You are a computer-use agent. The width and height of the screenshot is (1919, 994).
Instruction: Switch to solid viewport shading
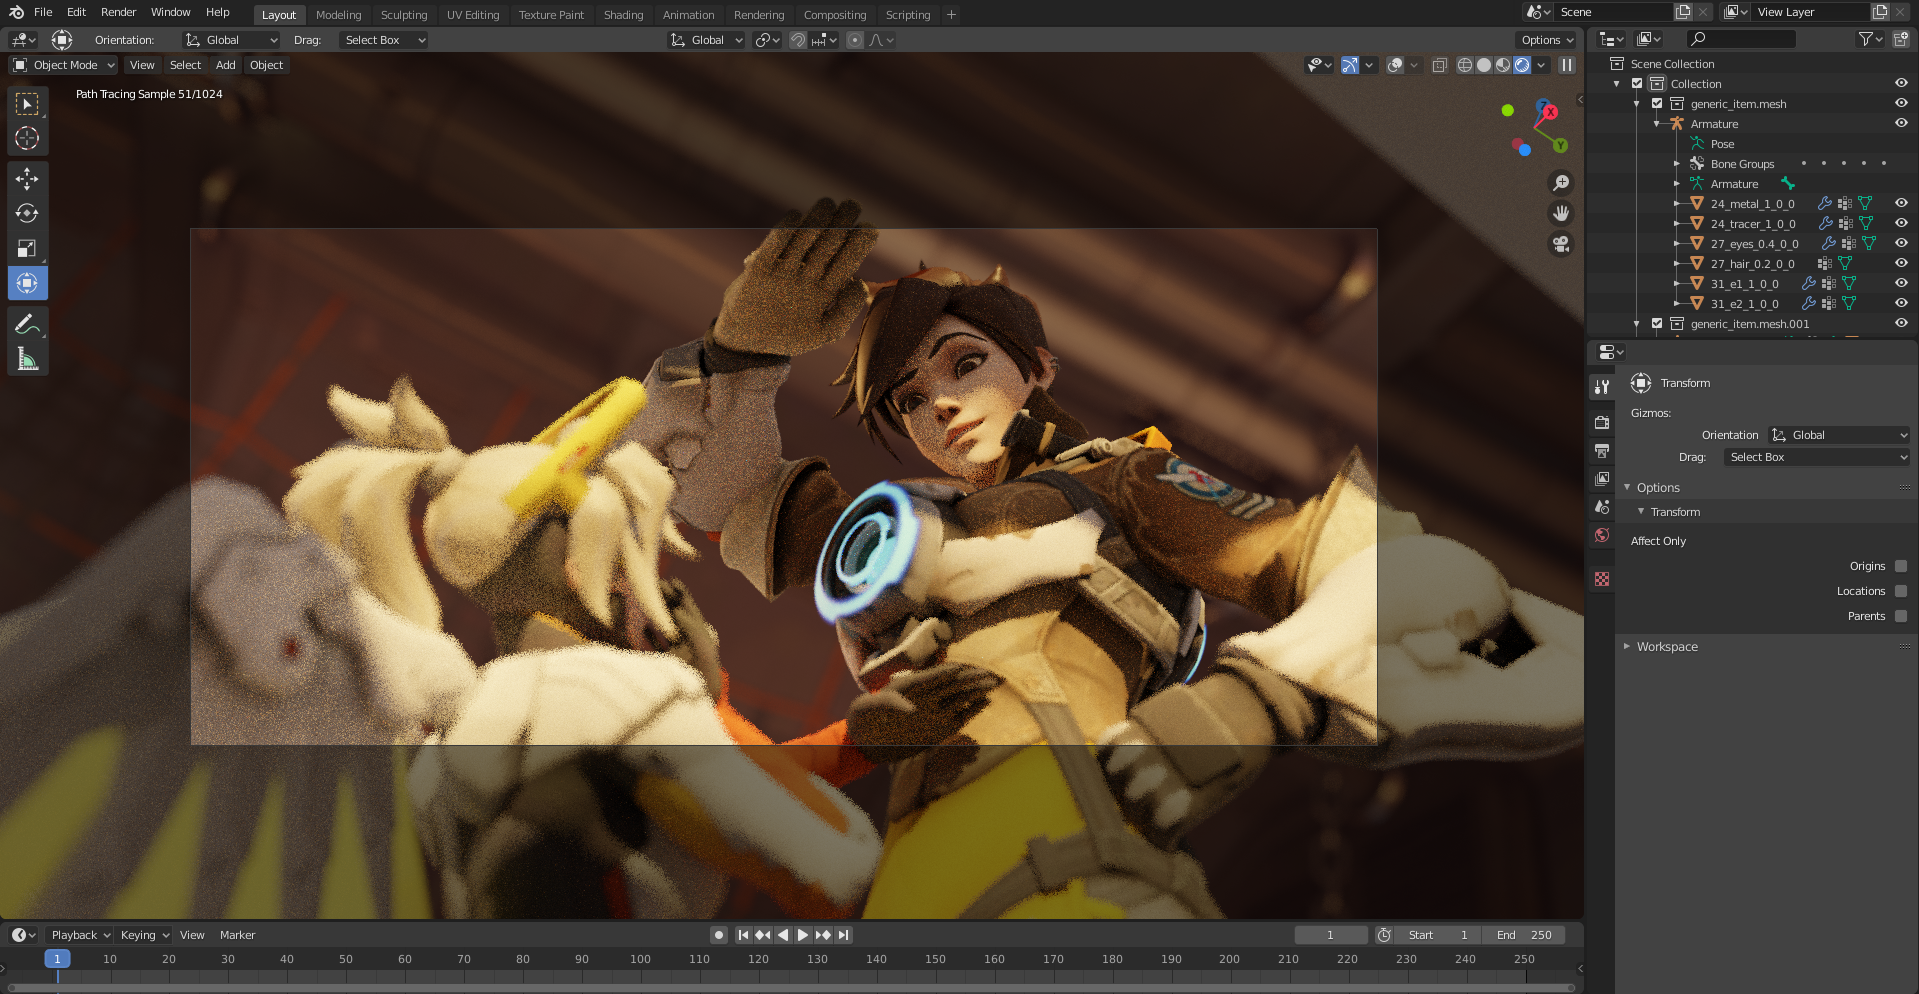1484,65
